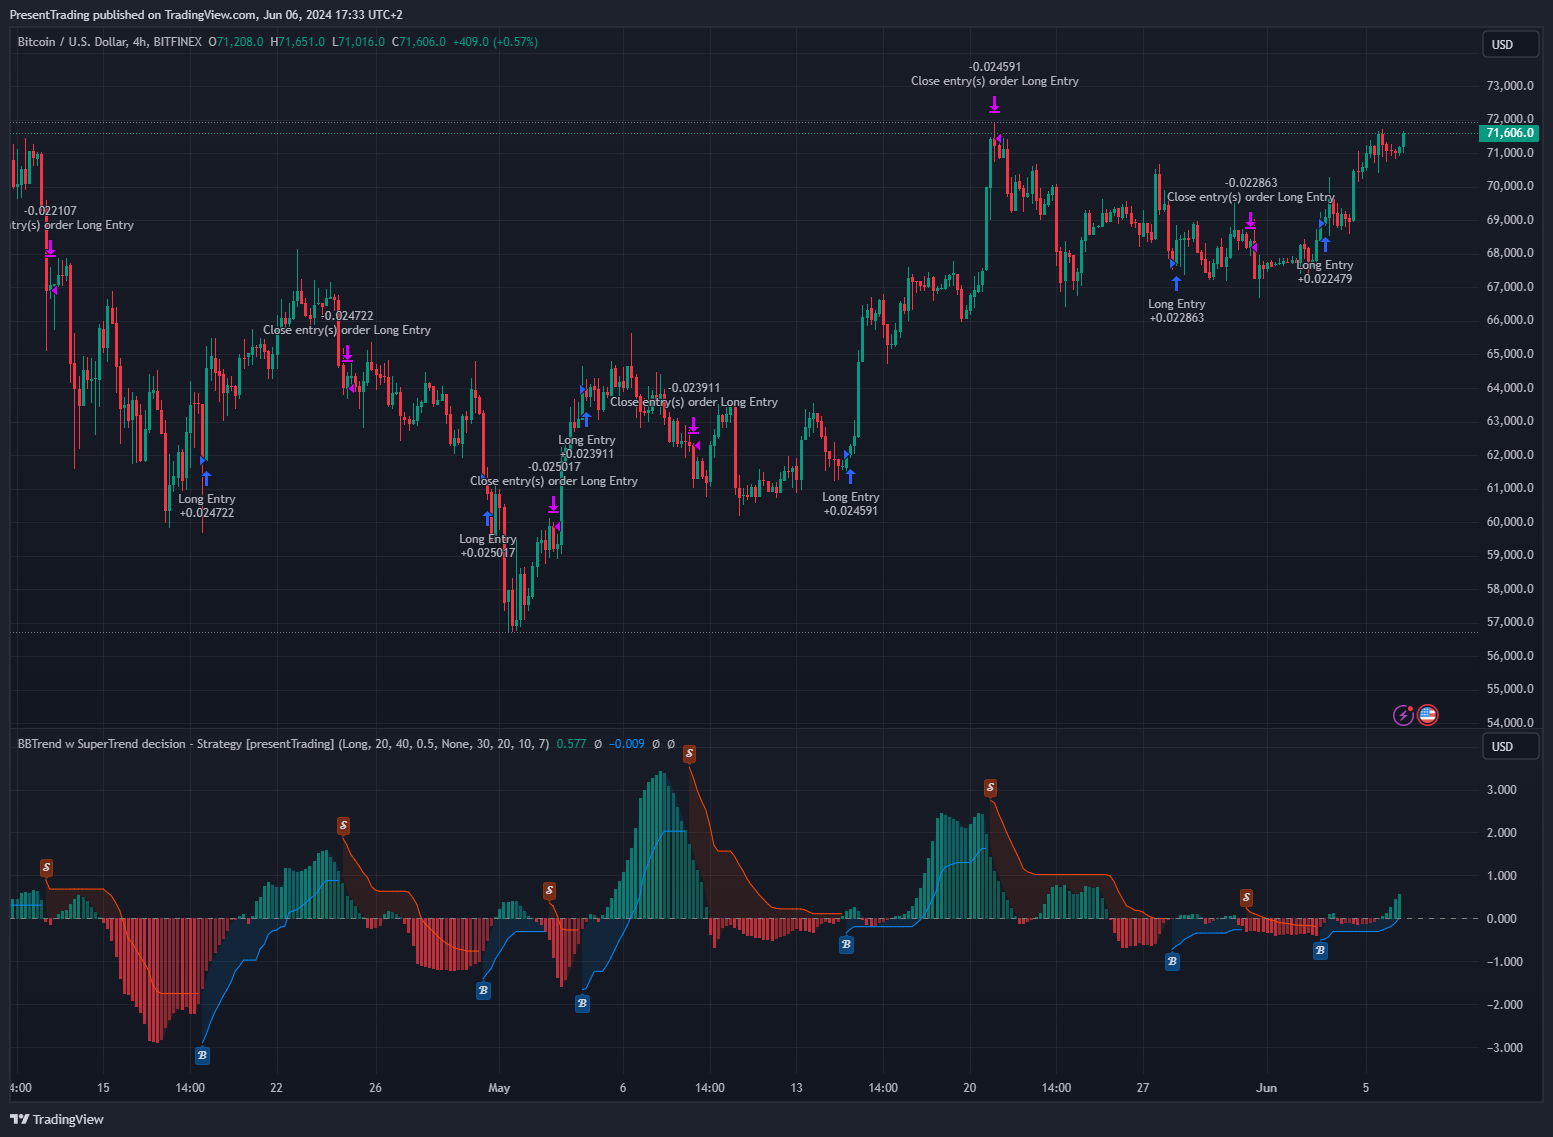Click the +409.0 (+0.57%) change value
Image resolution: width=1553 pixels, height=1137 pixels.
click(x=495, y=42)
